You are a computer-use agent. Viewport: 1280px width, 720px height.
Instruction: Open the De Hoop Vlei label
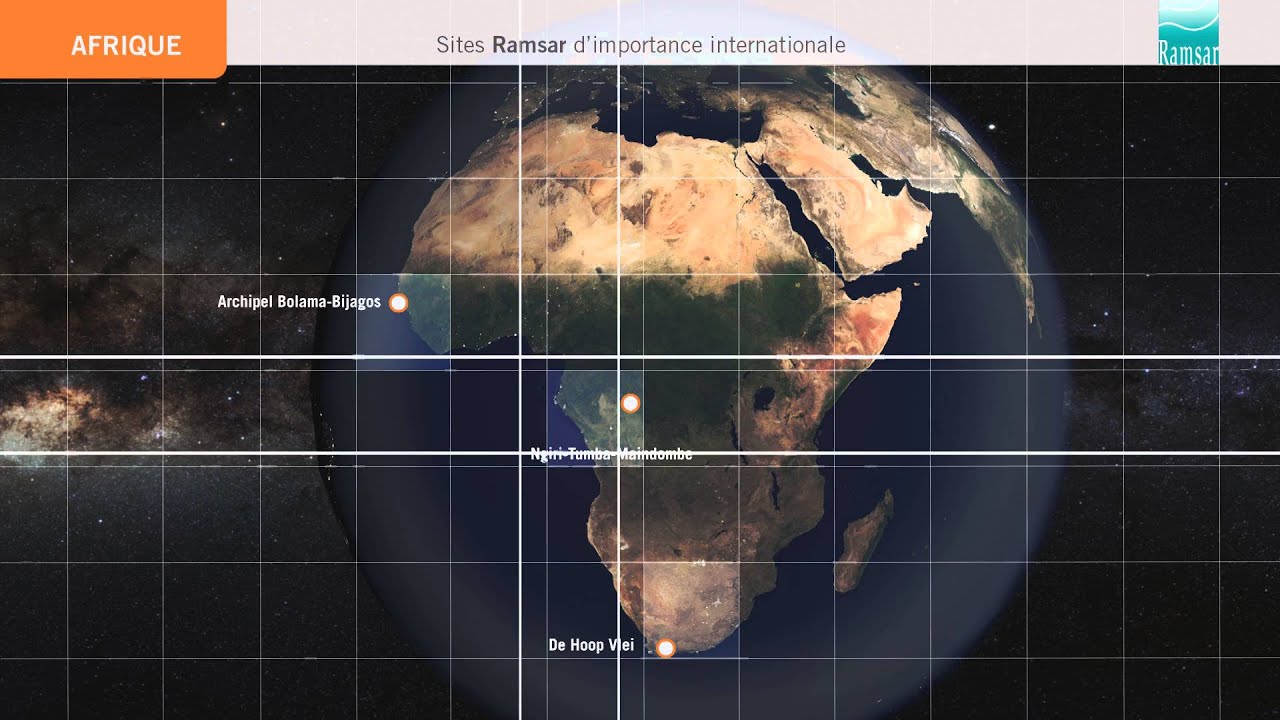tap(591, 646)
